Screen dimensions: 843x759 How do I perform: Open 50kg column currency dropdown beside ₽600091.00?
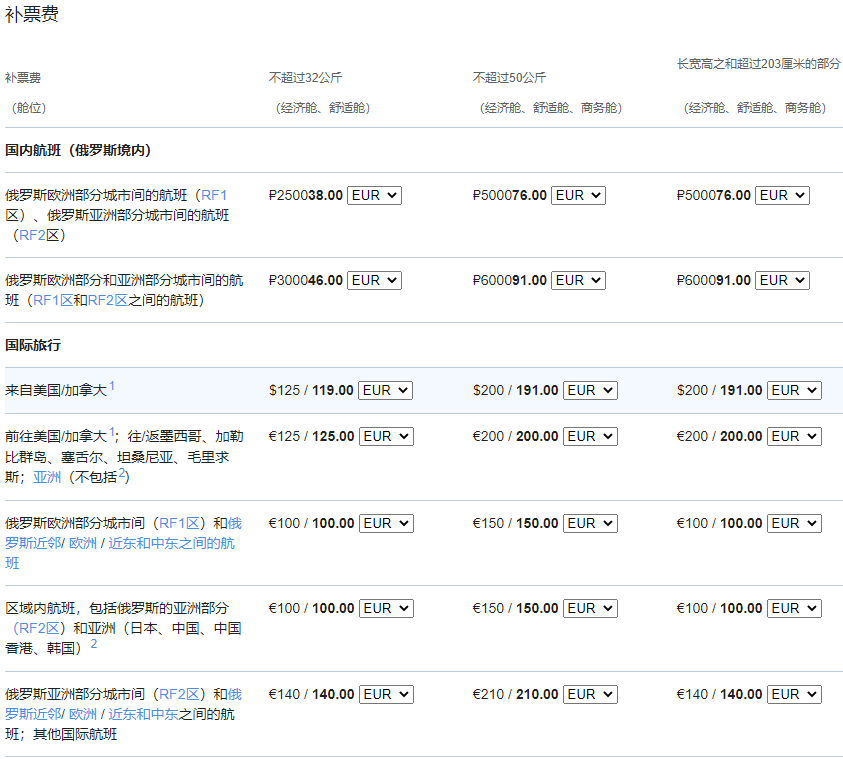click(x=578, y=280)
